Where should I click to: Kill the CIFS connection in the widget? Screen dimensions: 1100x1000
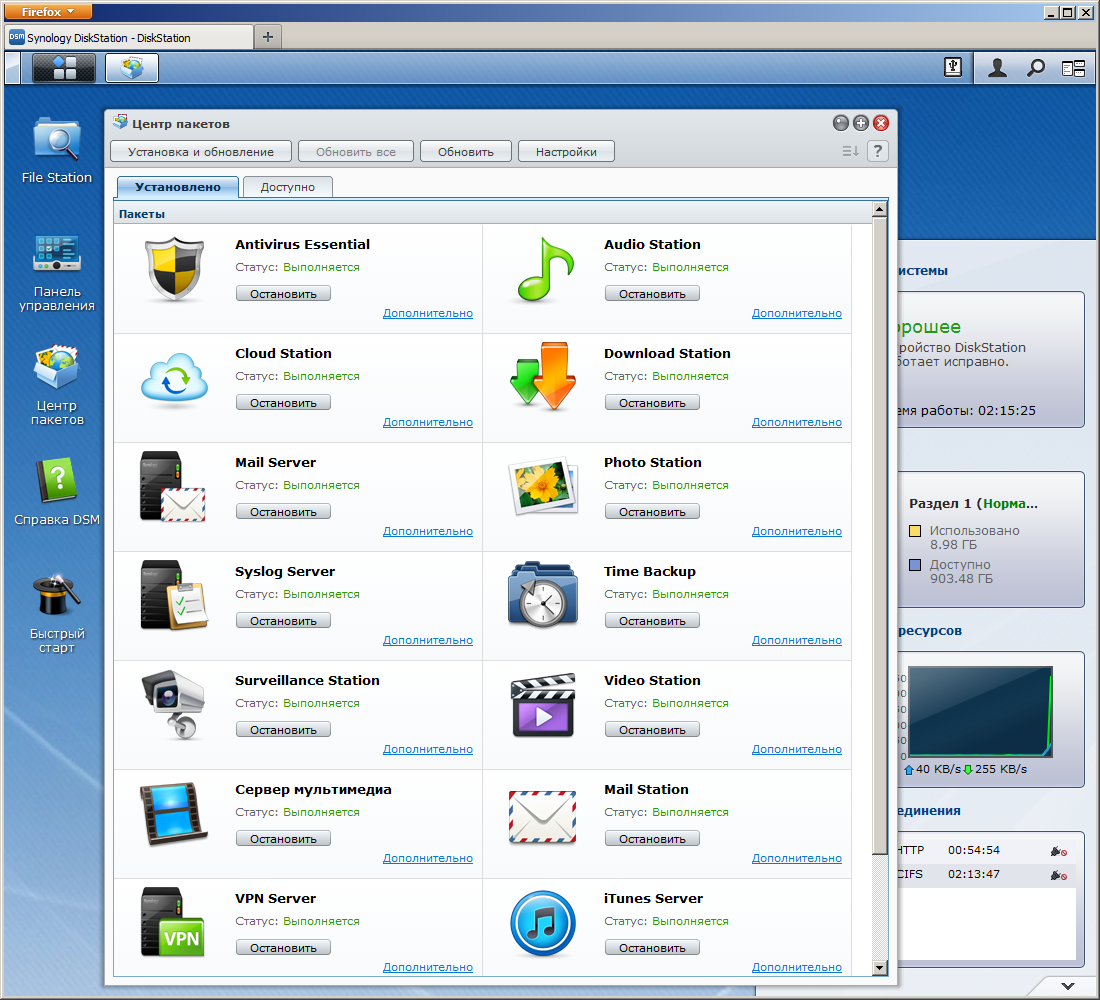click(x=1059, y=875)
